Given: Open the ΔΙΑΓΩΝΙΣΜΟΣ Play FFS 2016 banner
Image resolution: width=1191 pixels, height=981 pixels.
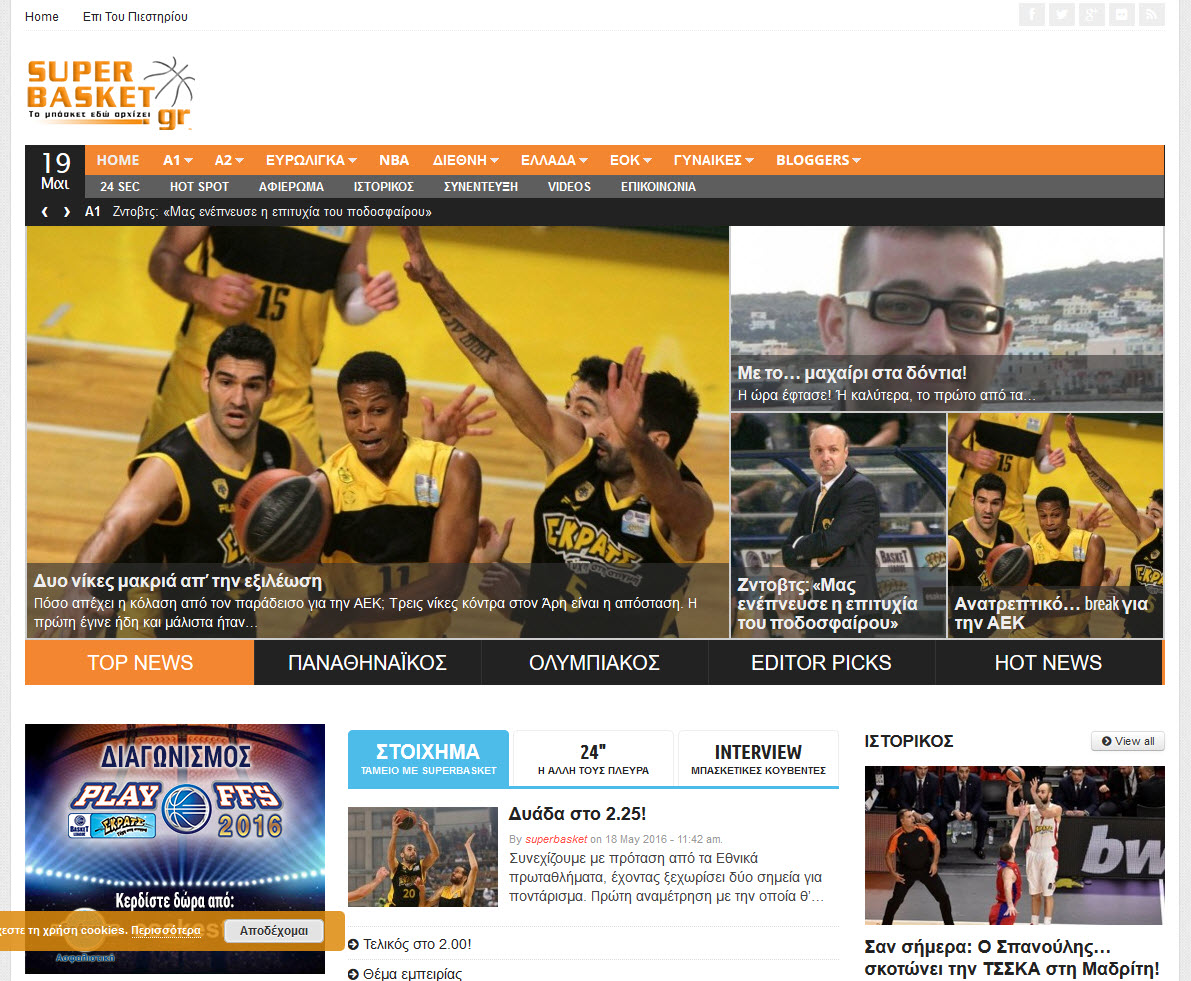Looking at the screenshot, I should pyautogui.click(x=175, y=848).
